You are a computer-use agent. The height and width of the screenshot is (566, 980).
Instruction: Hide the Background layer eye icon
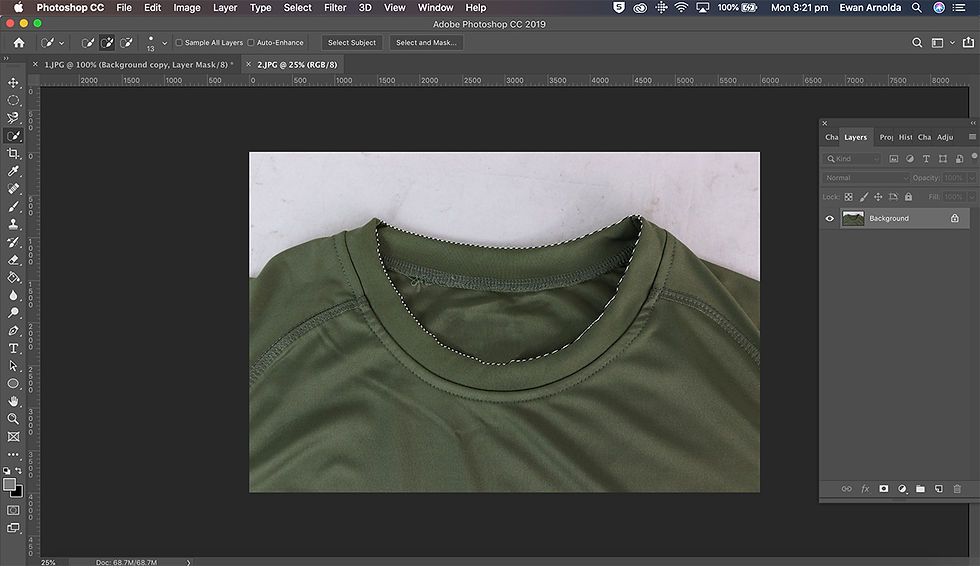tap(829, 218)
